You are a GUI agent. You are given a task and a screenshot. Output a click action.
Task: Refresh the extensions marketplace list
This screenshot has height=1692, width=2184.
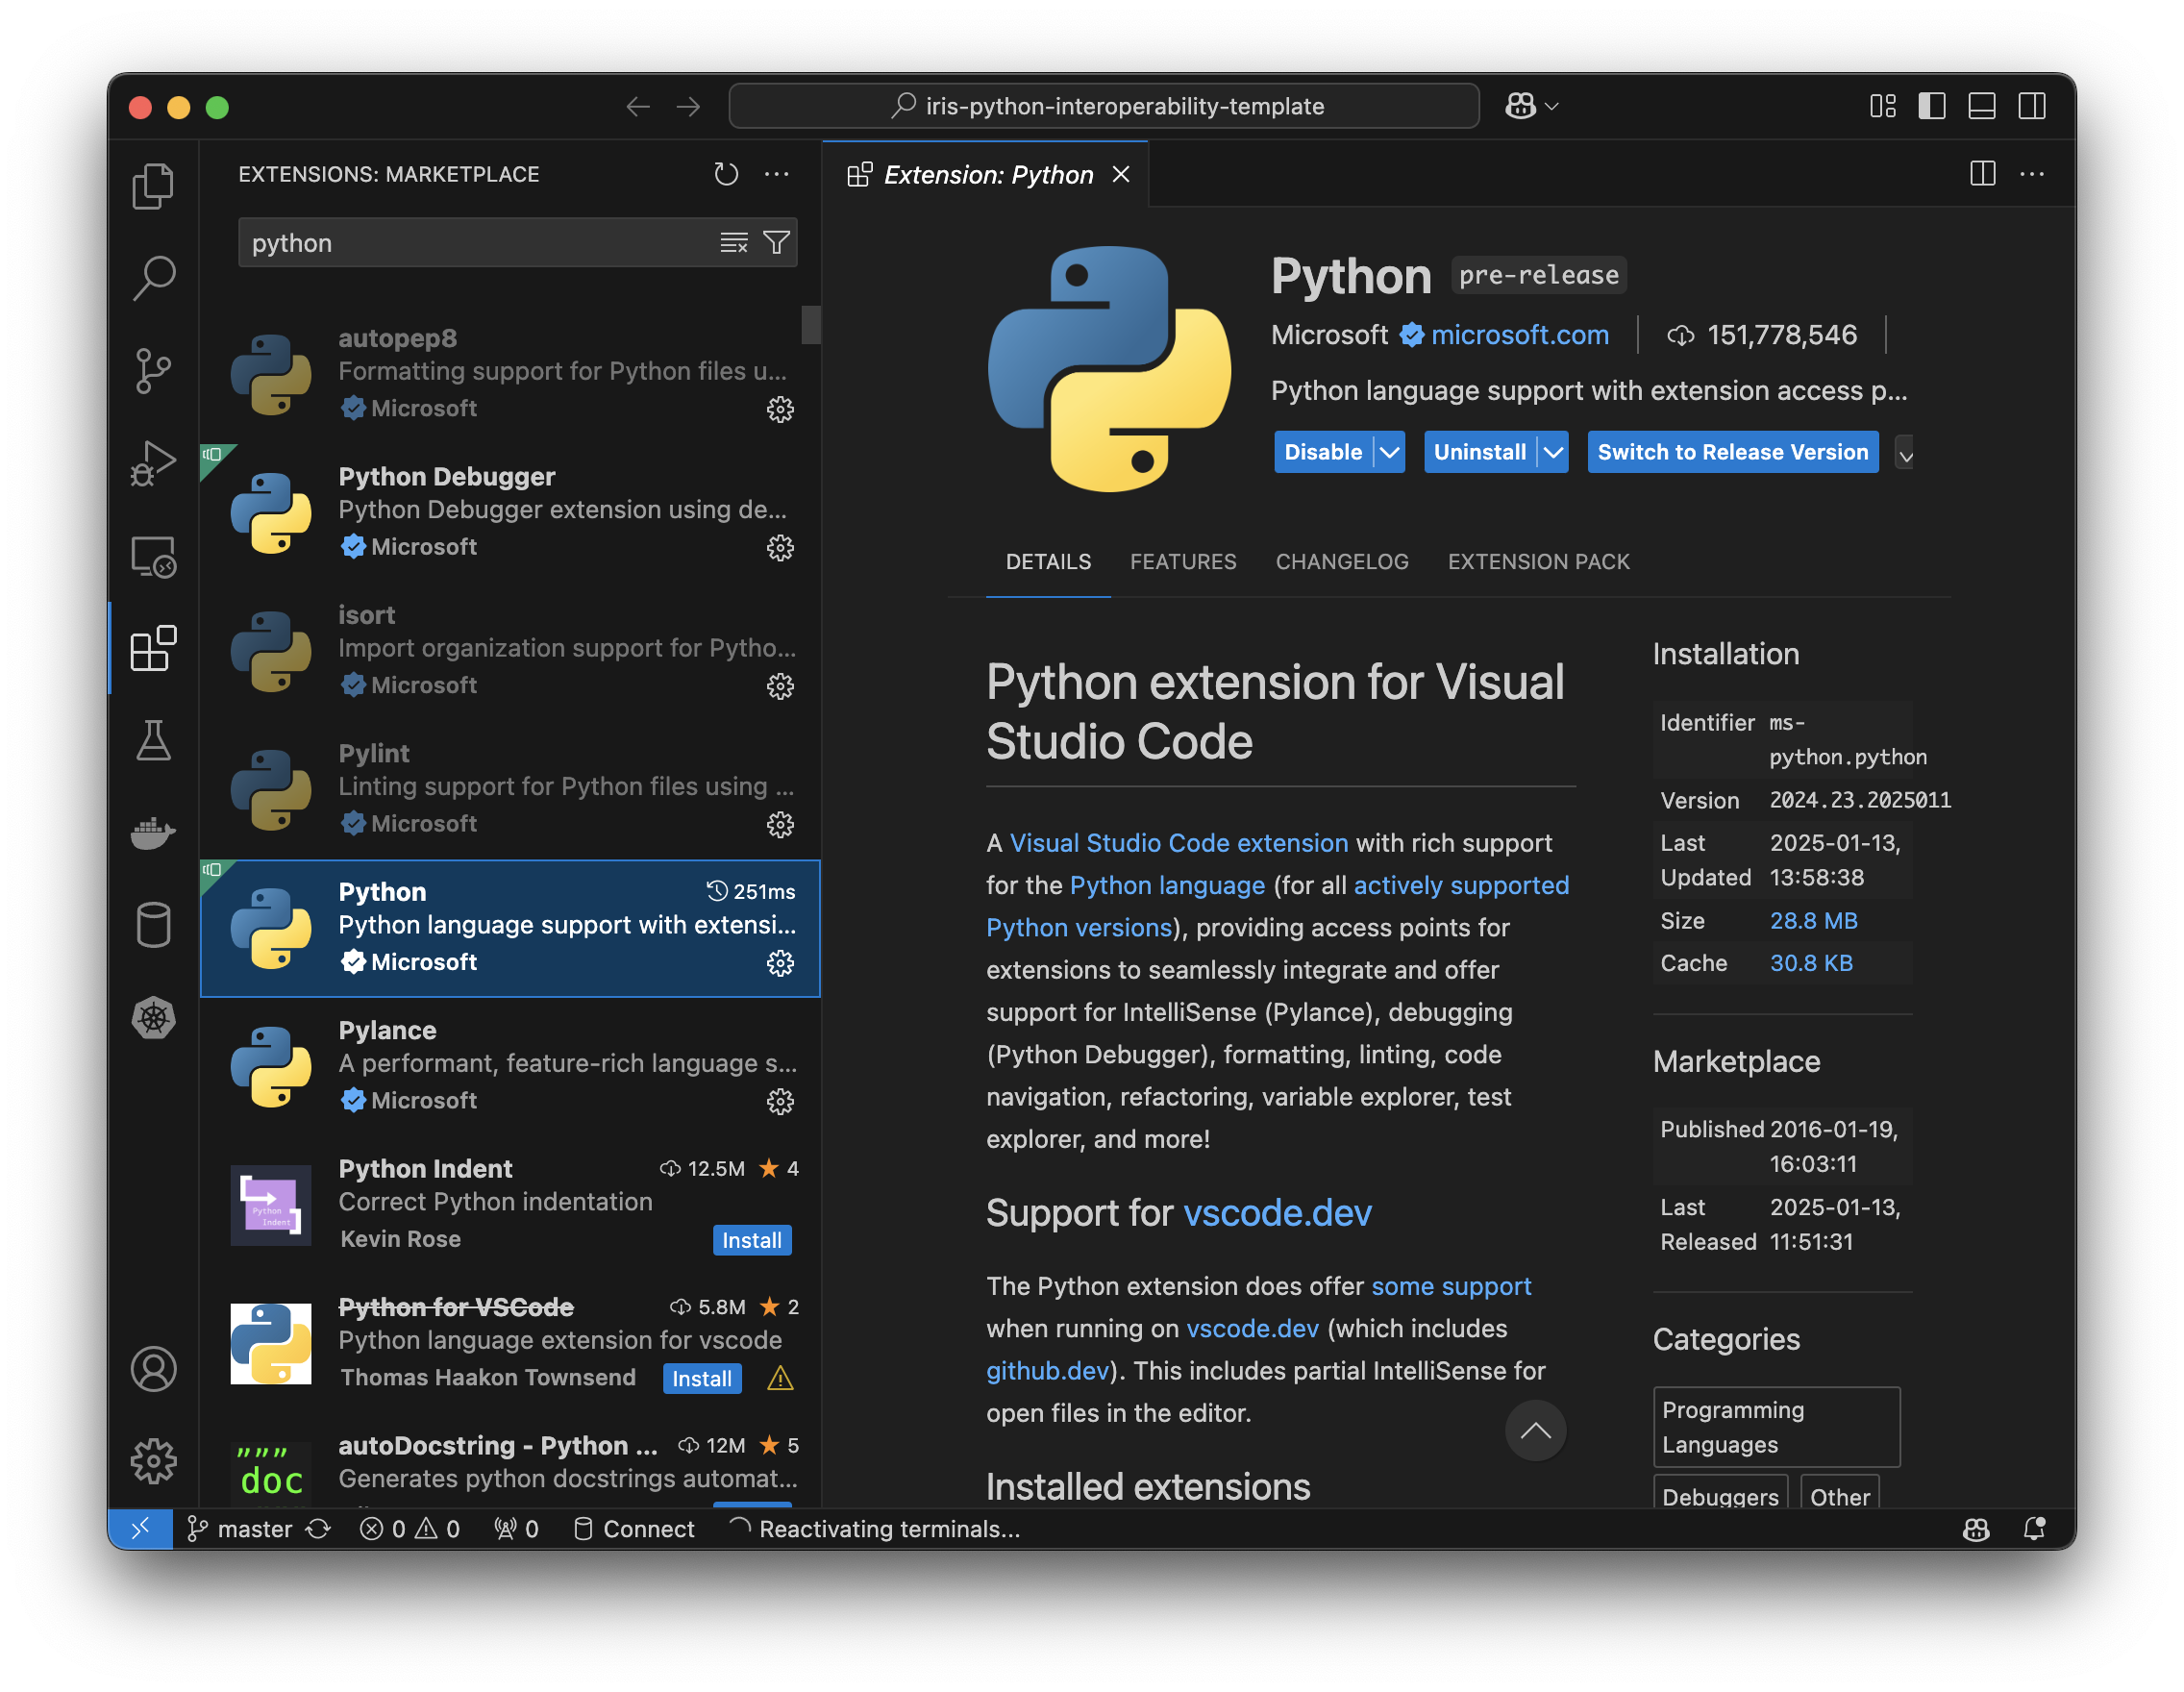tap(726, 174)
